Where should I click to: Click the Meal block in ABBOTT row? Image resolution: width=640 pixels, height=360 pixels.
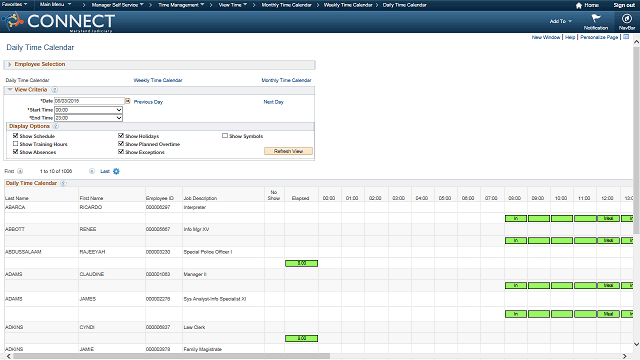tap(608, 240)
